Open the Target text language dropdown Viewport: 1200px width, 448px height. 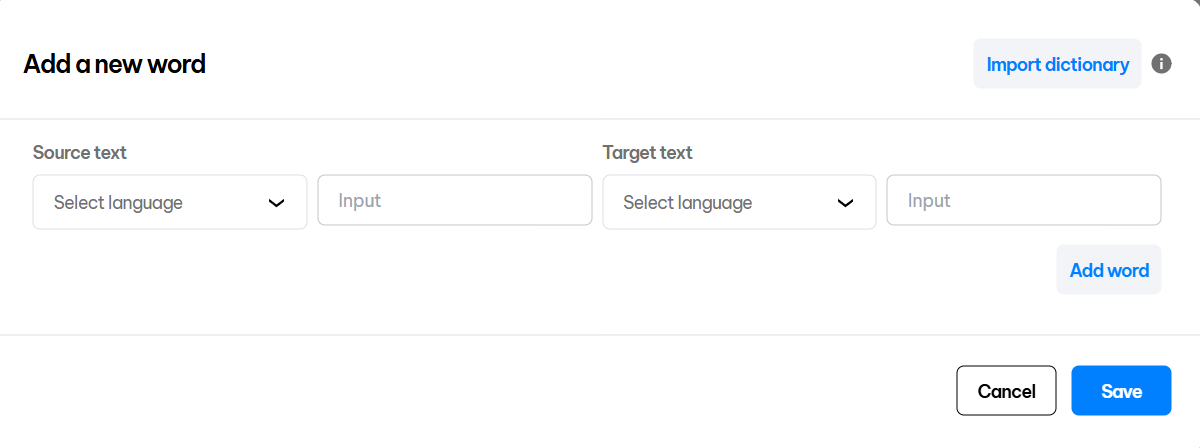739,202
